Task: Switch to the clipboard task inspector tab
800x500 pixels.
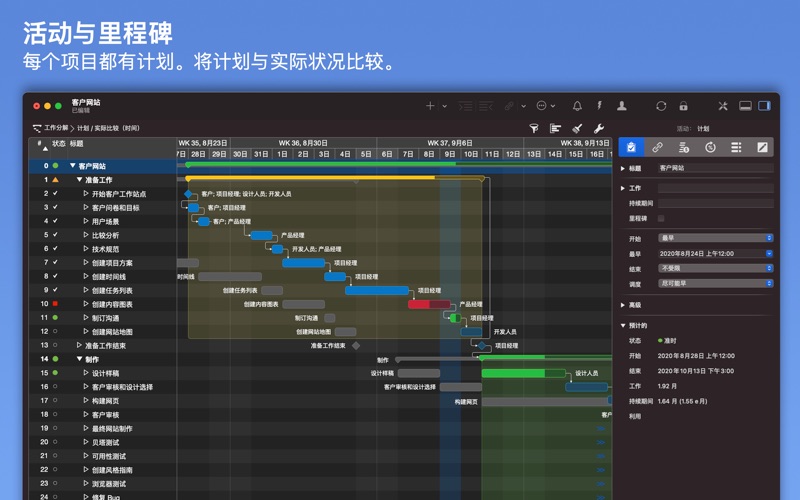Action: pos(631,147)
